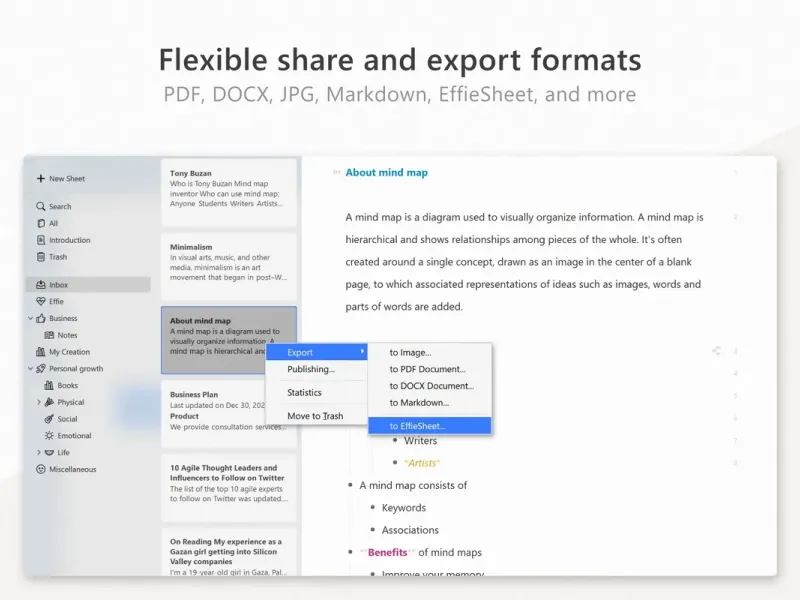This screenshot has height=600, width=800.
Task: Export to Markdown... option
Action: (430, 403)
